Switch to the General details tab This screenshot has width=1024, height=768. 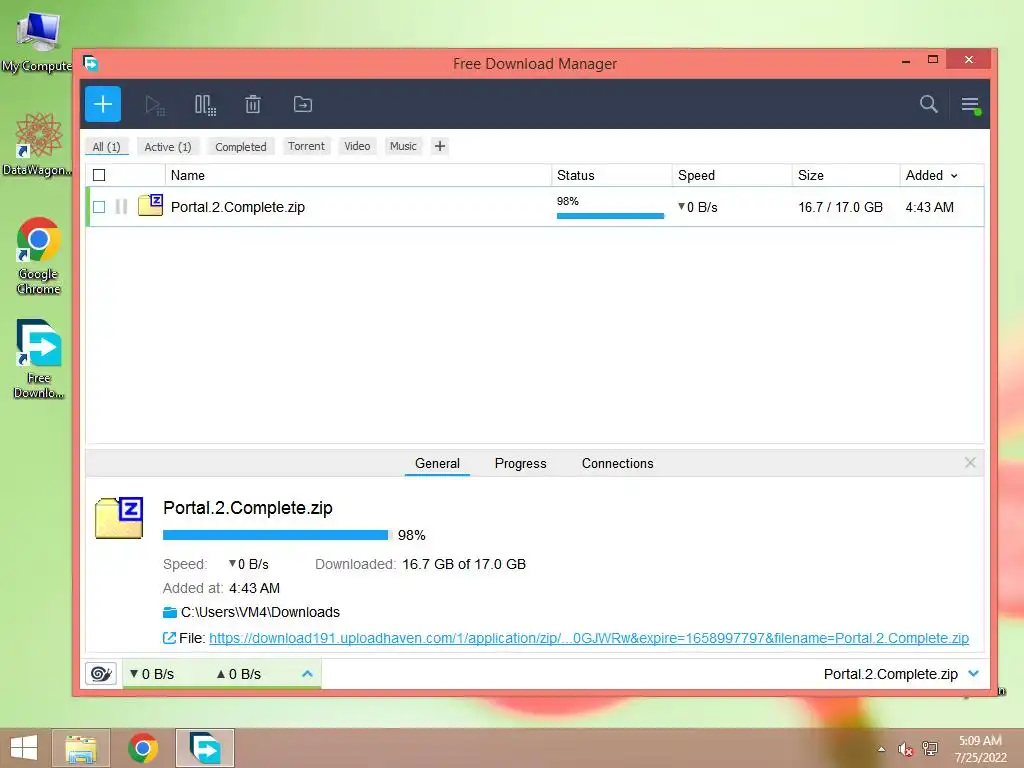pyautogui.click(x=437, y=463)
